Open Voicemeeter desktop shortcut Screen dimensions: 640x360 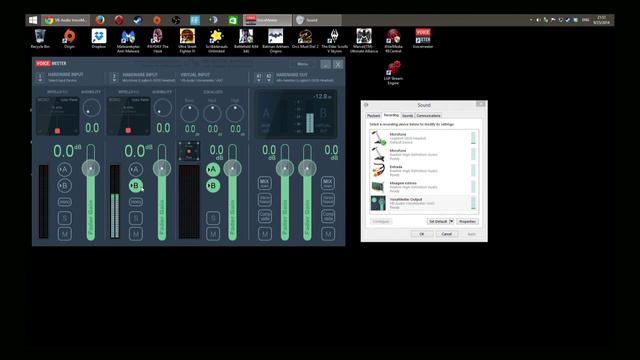point(423,39)
